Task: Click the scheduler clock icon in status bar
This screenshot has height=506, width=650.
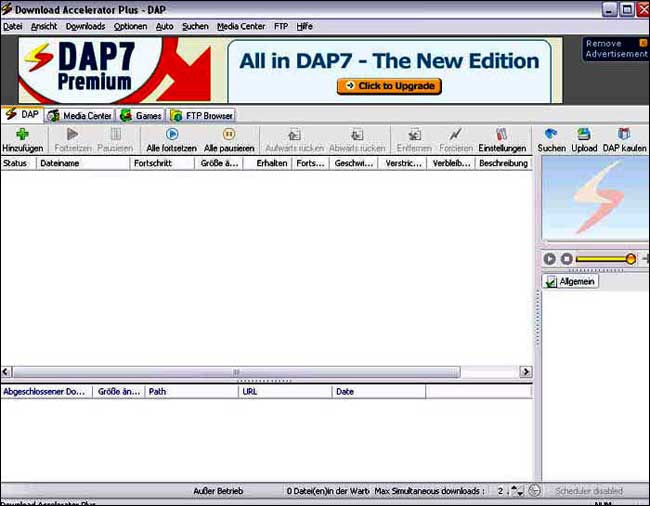Action: (535, 491)
